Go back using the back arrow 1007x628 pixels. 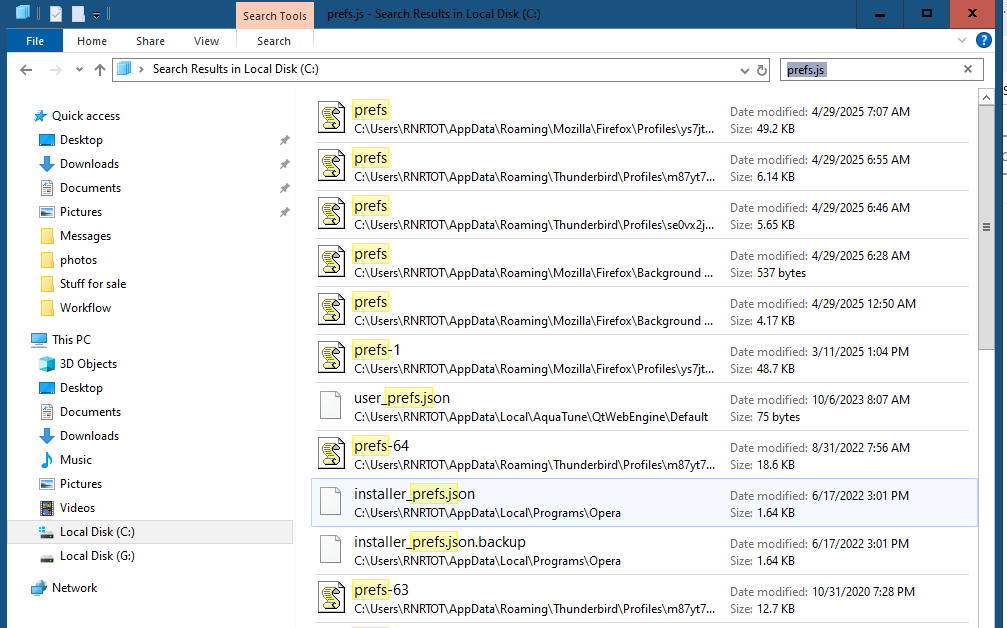coord(26,69)
